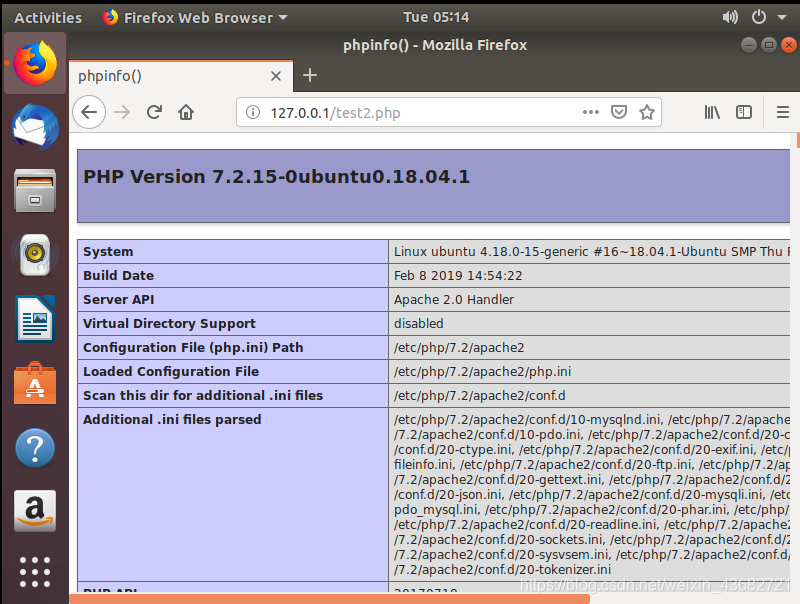
Task: Click the /etc/php/7.2/apache2 path value
Action: click(459, 348)
